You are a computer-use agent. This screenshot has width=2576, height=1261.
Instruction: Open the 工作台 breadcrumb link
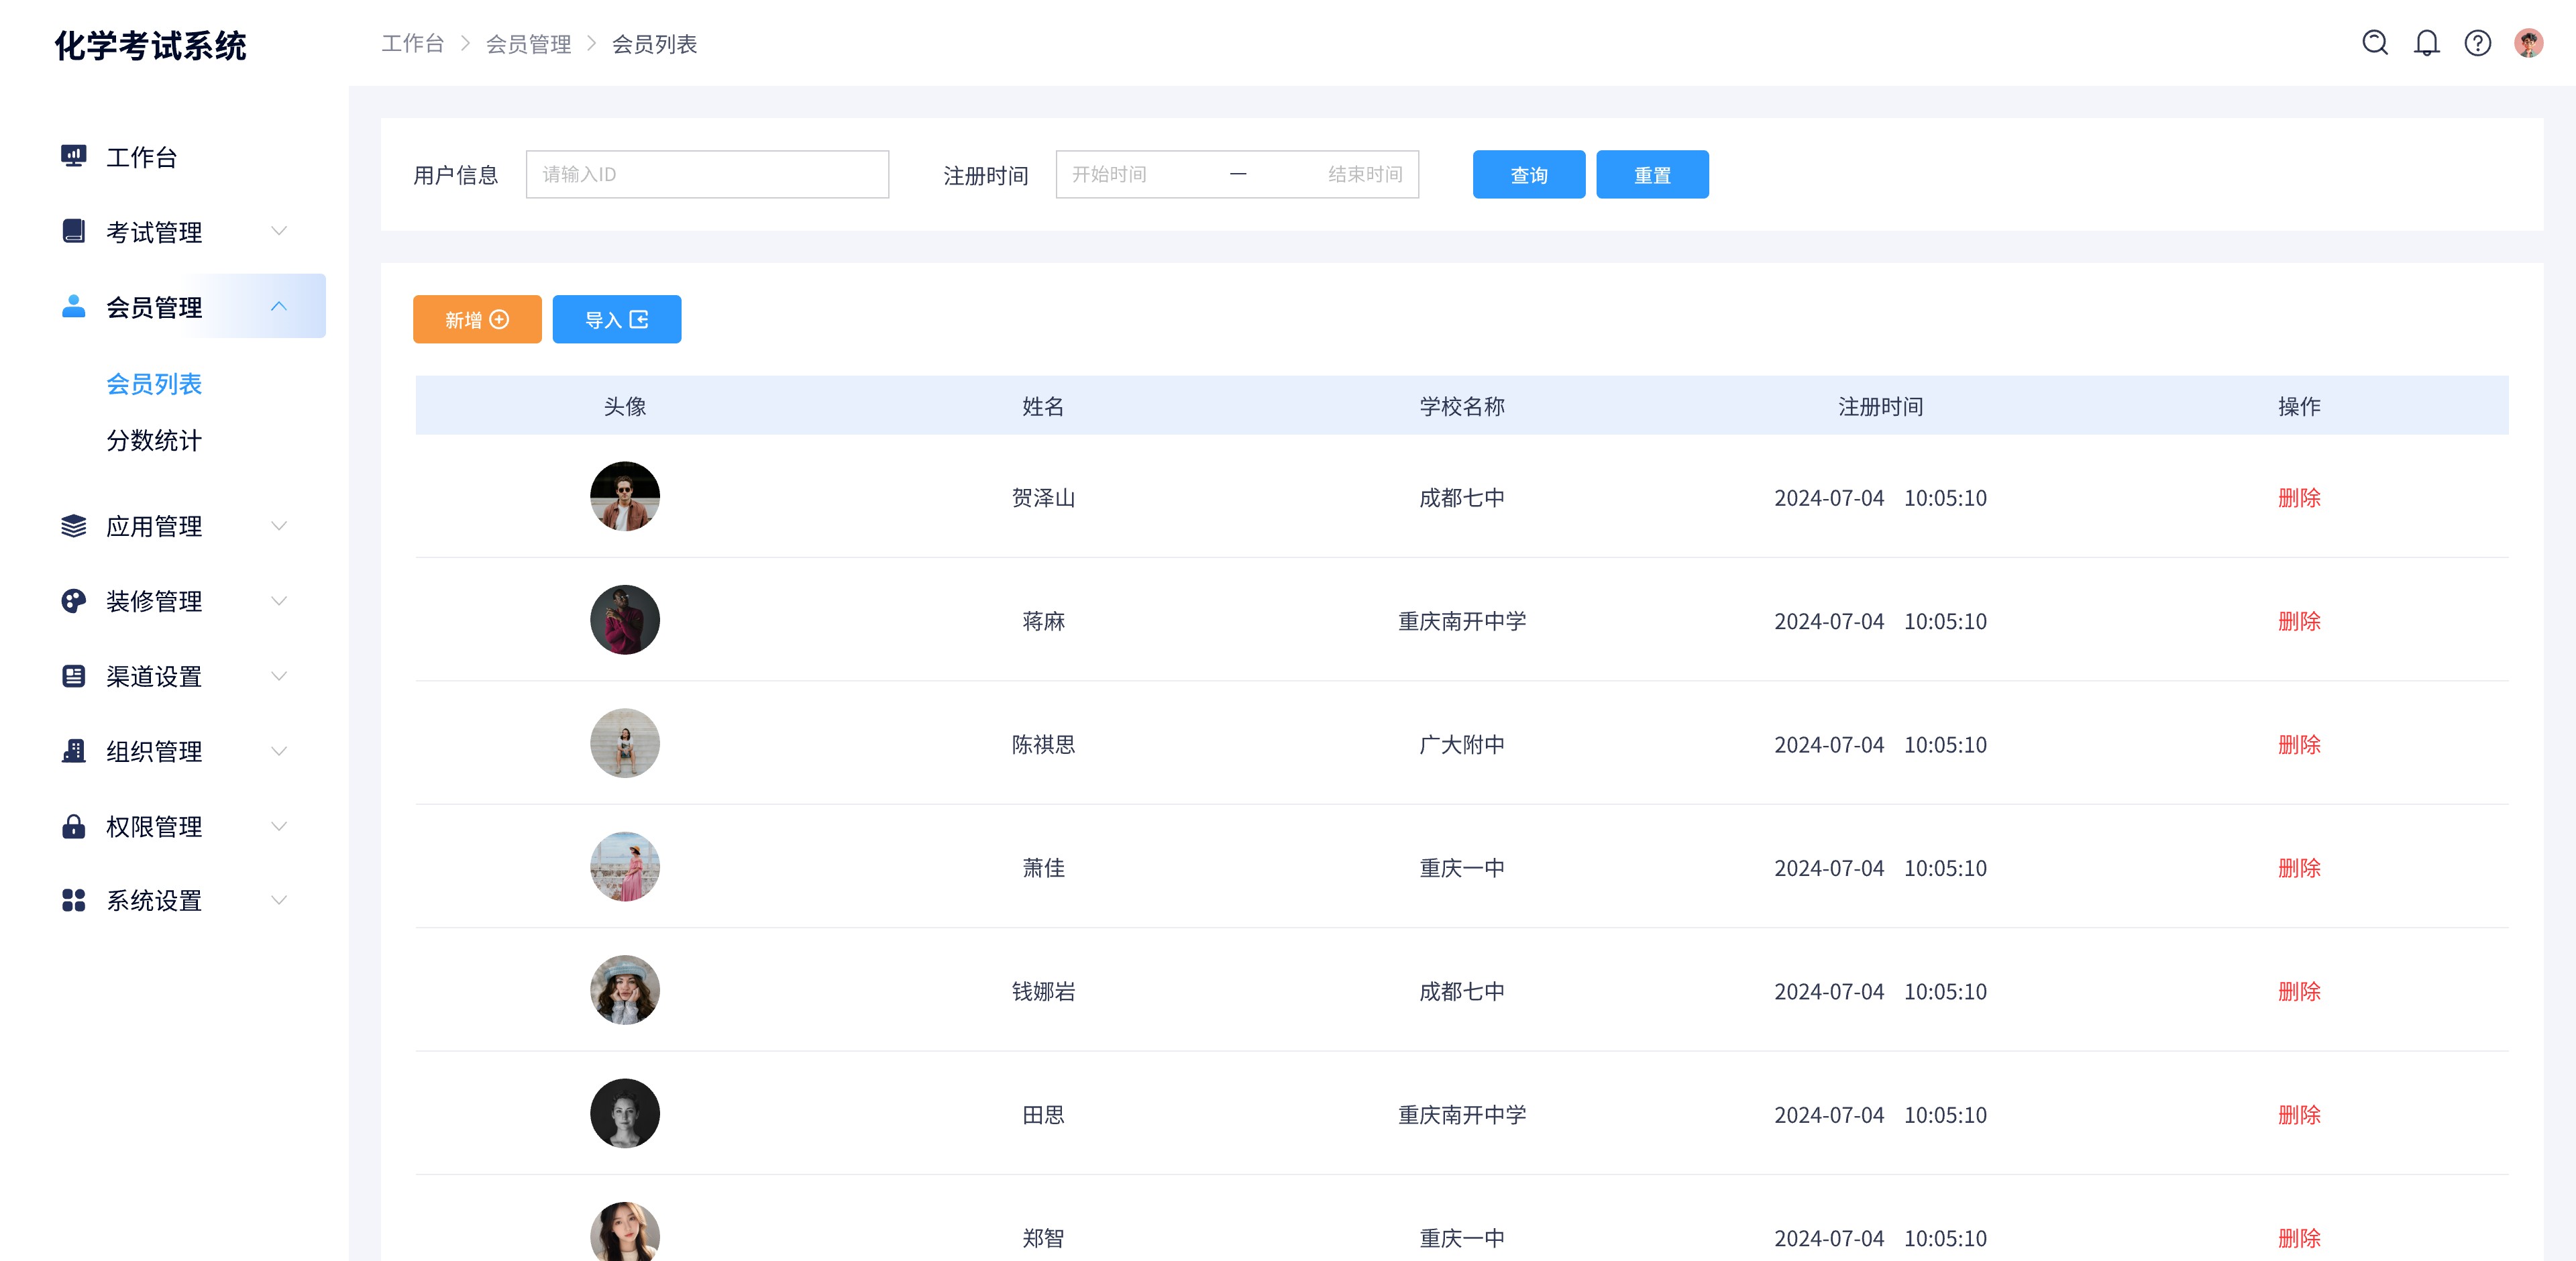[412, 43]
